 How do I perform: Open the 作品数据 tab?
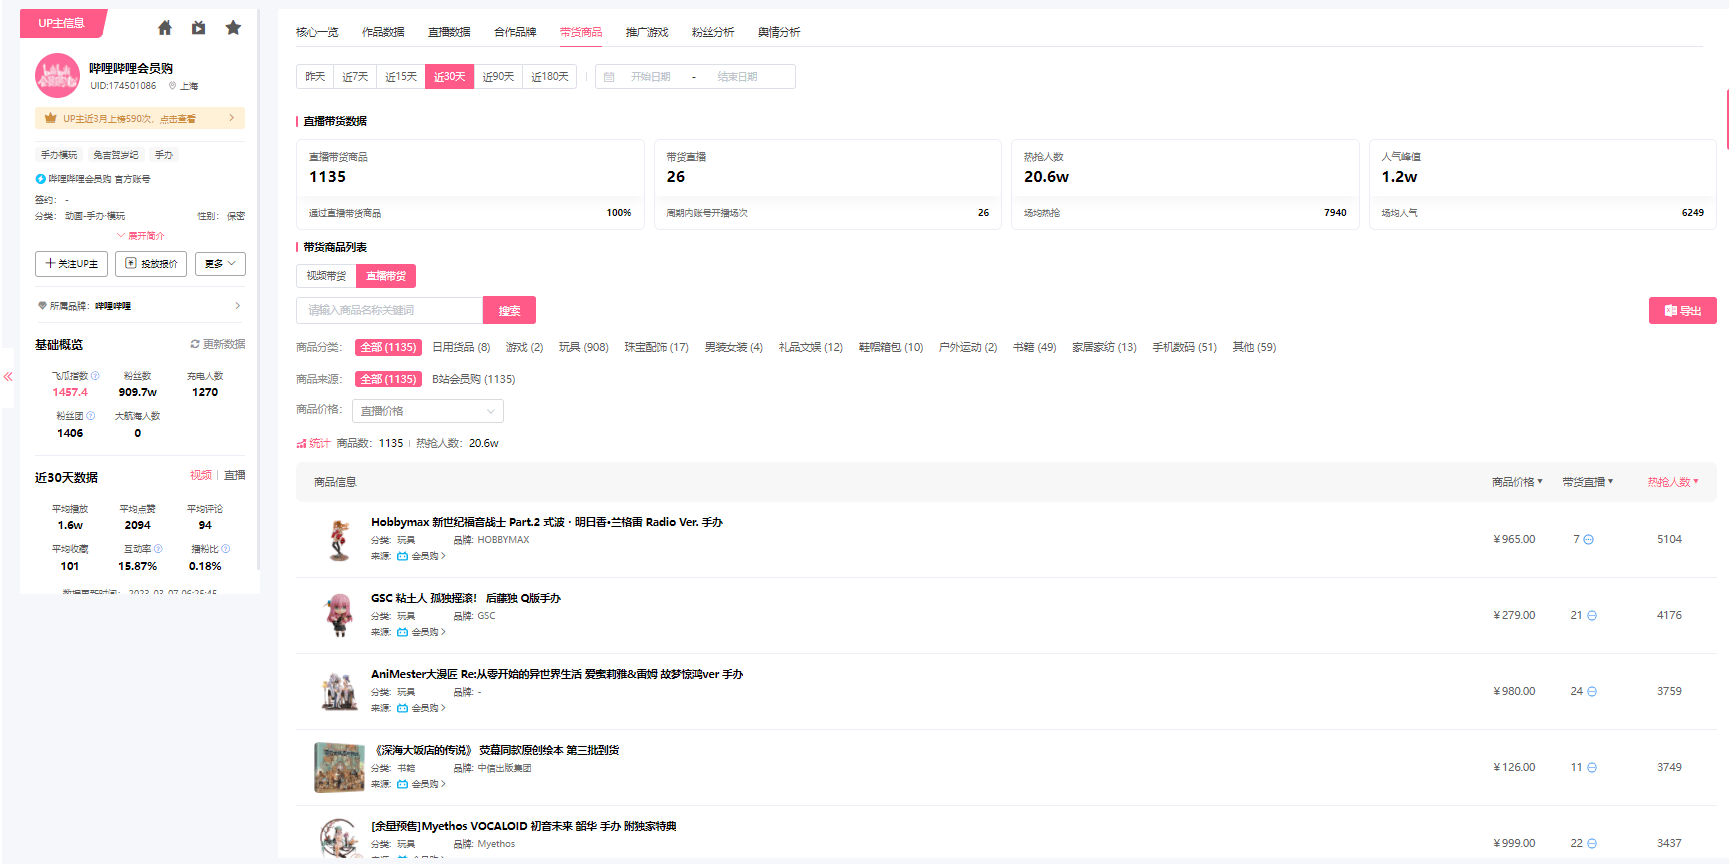383,32
